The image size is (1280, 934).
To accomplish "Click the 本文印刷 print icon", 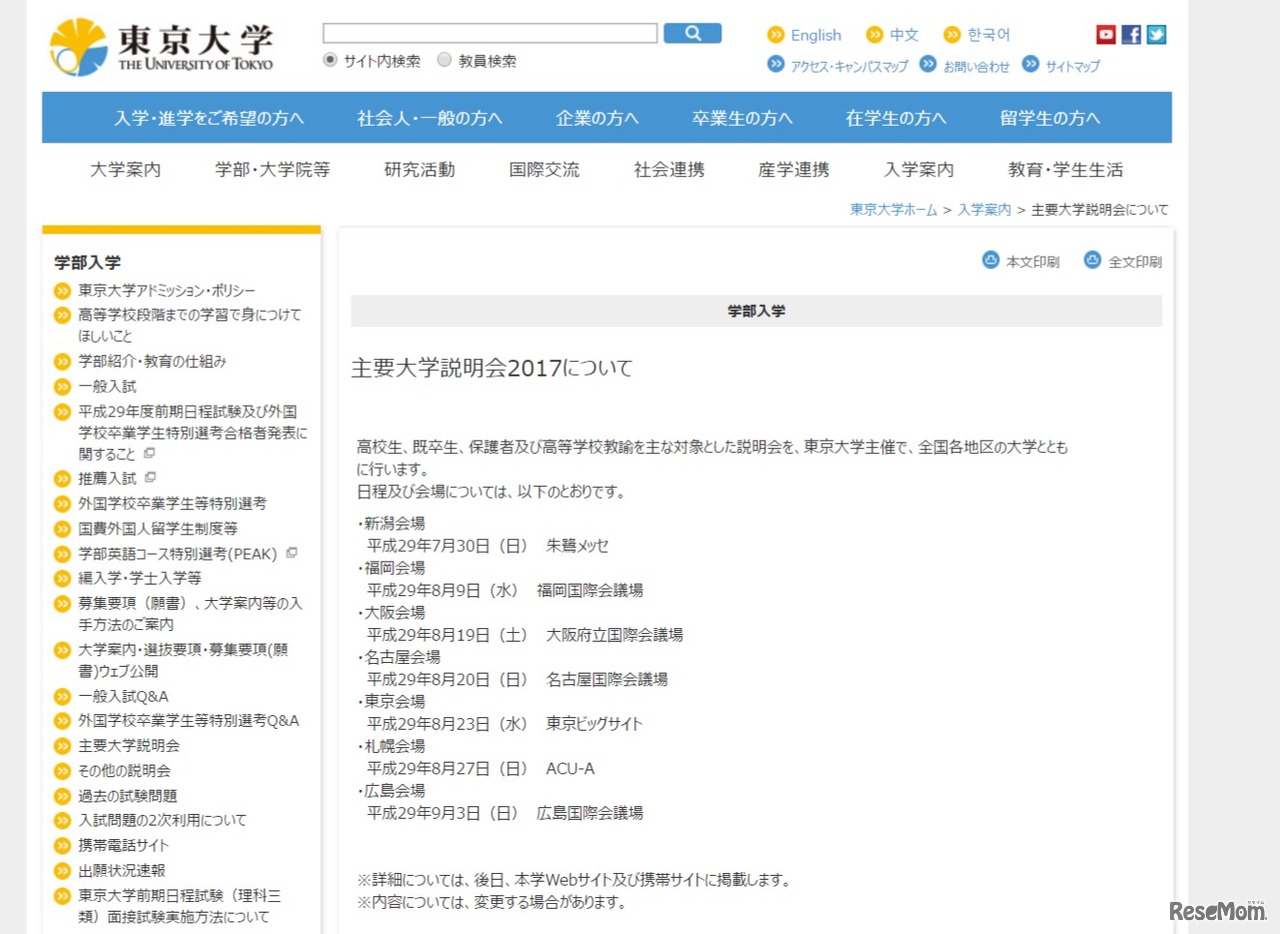I will pyautogui.click(x=991, y=261).
